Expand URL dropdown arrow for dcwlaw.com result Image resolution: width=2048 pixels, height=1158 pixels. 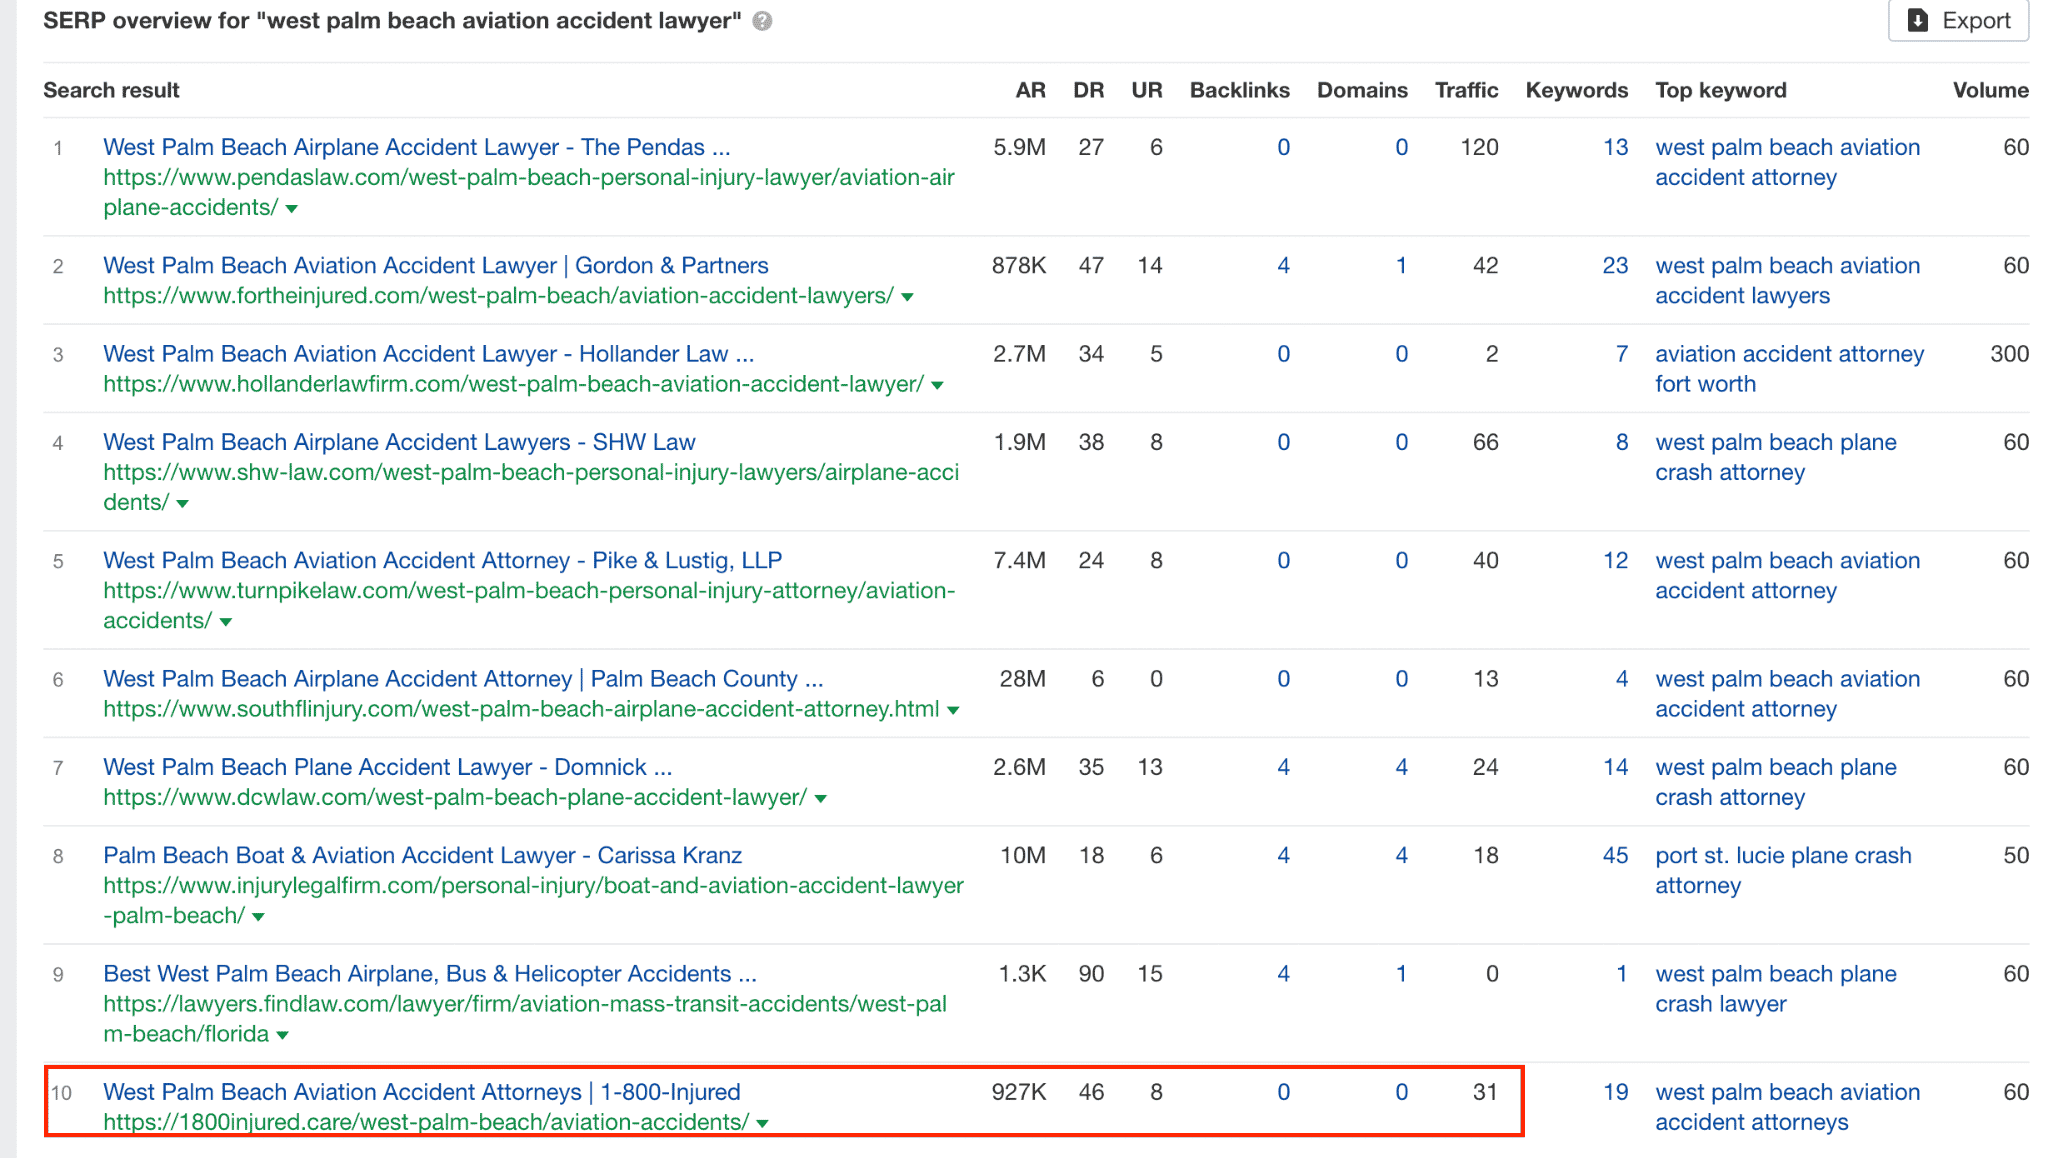coord(821,799)
